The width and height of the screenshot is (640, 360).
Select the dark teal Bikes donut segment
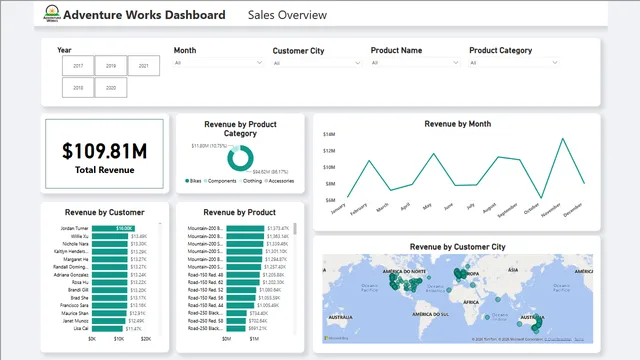[241, 168]
